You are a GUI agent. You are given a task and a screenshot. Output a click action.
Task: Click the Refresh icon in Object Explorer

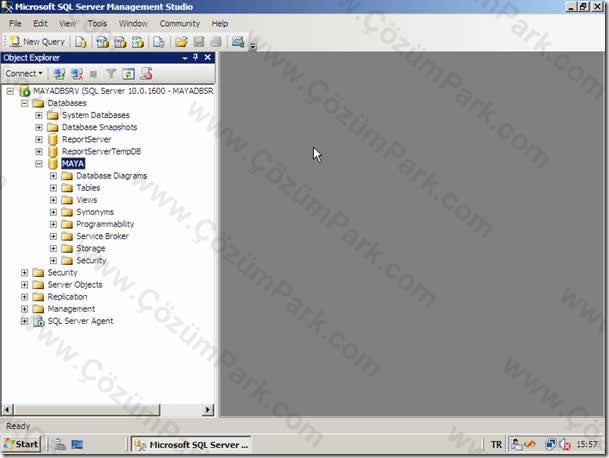tap(129, 73)
